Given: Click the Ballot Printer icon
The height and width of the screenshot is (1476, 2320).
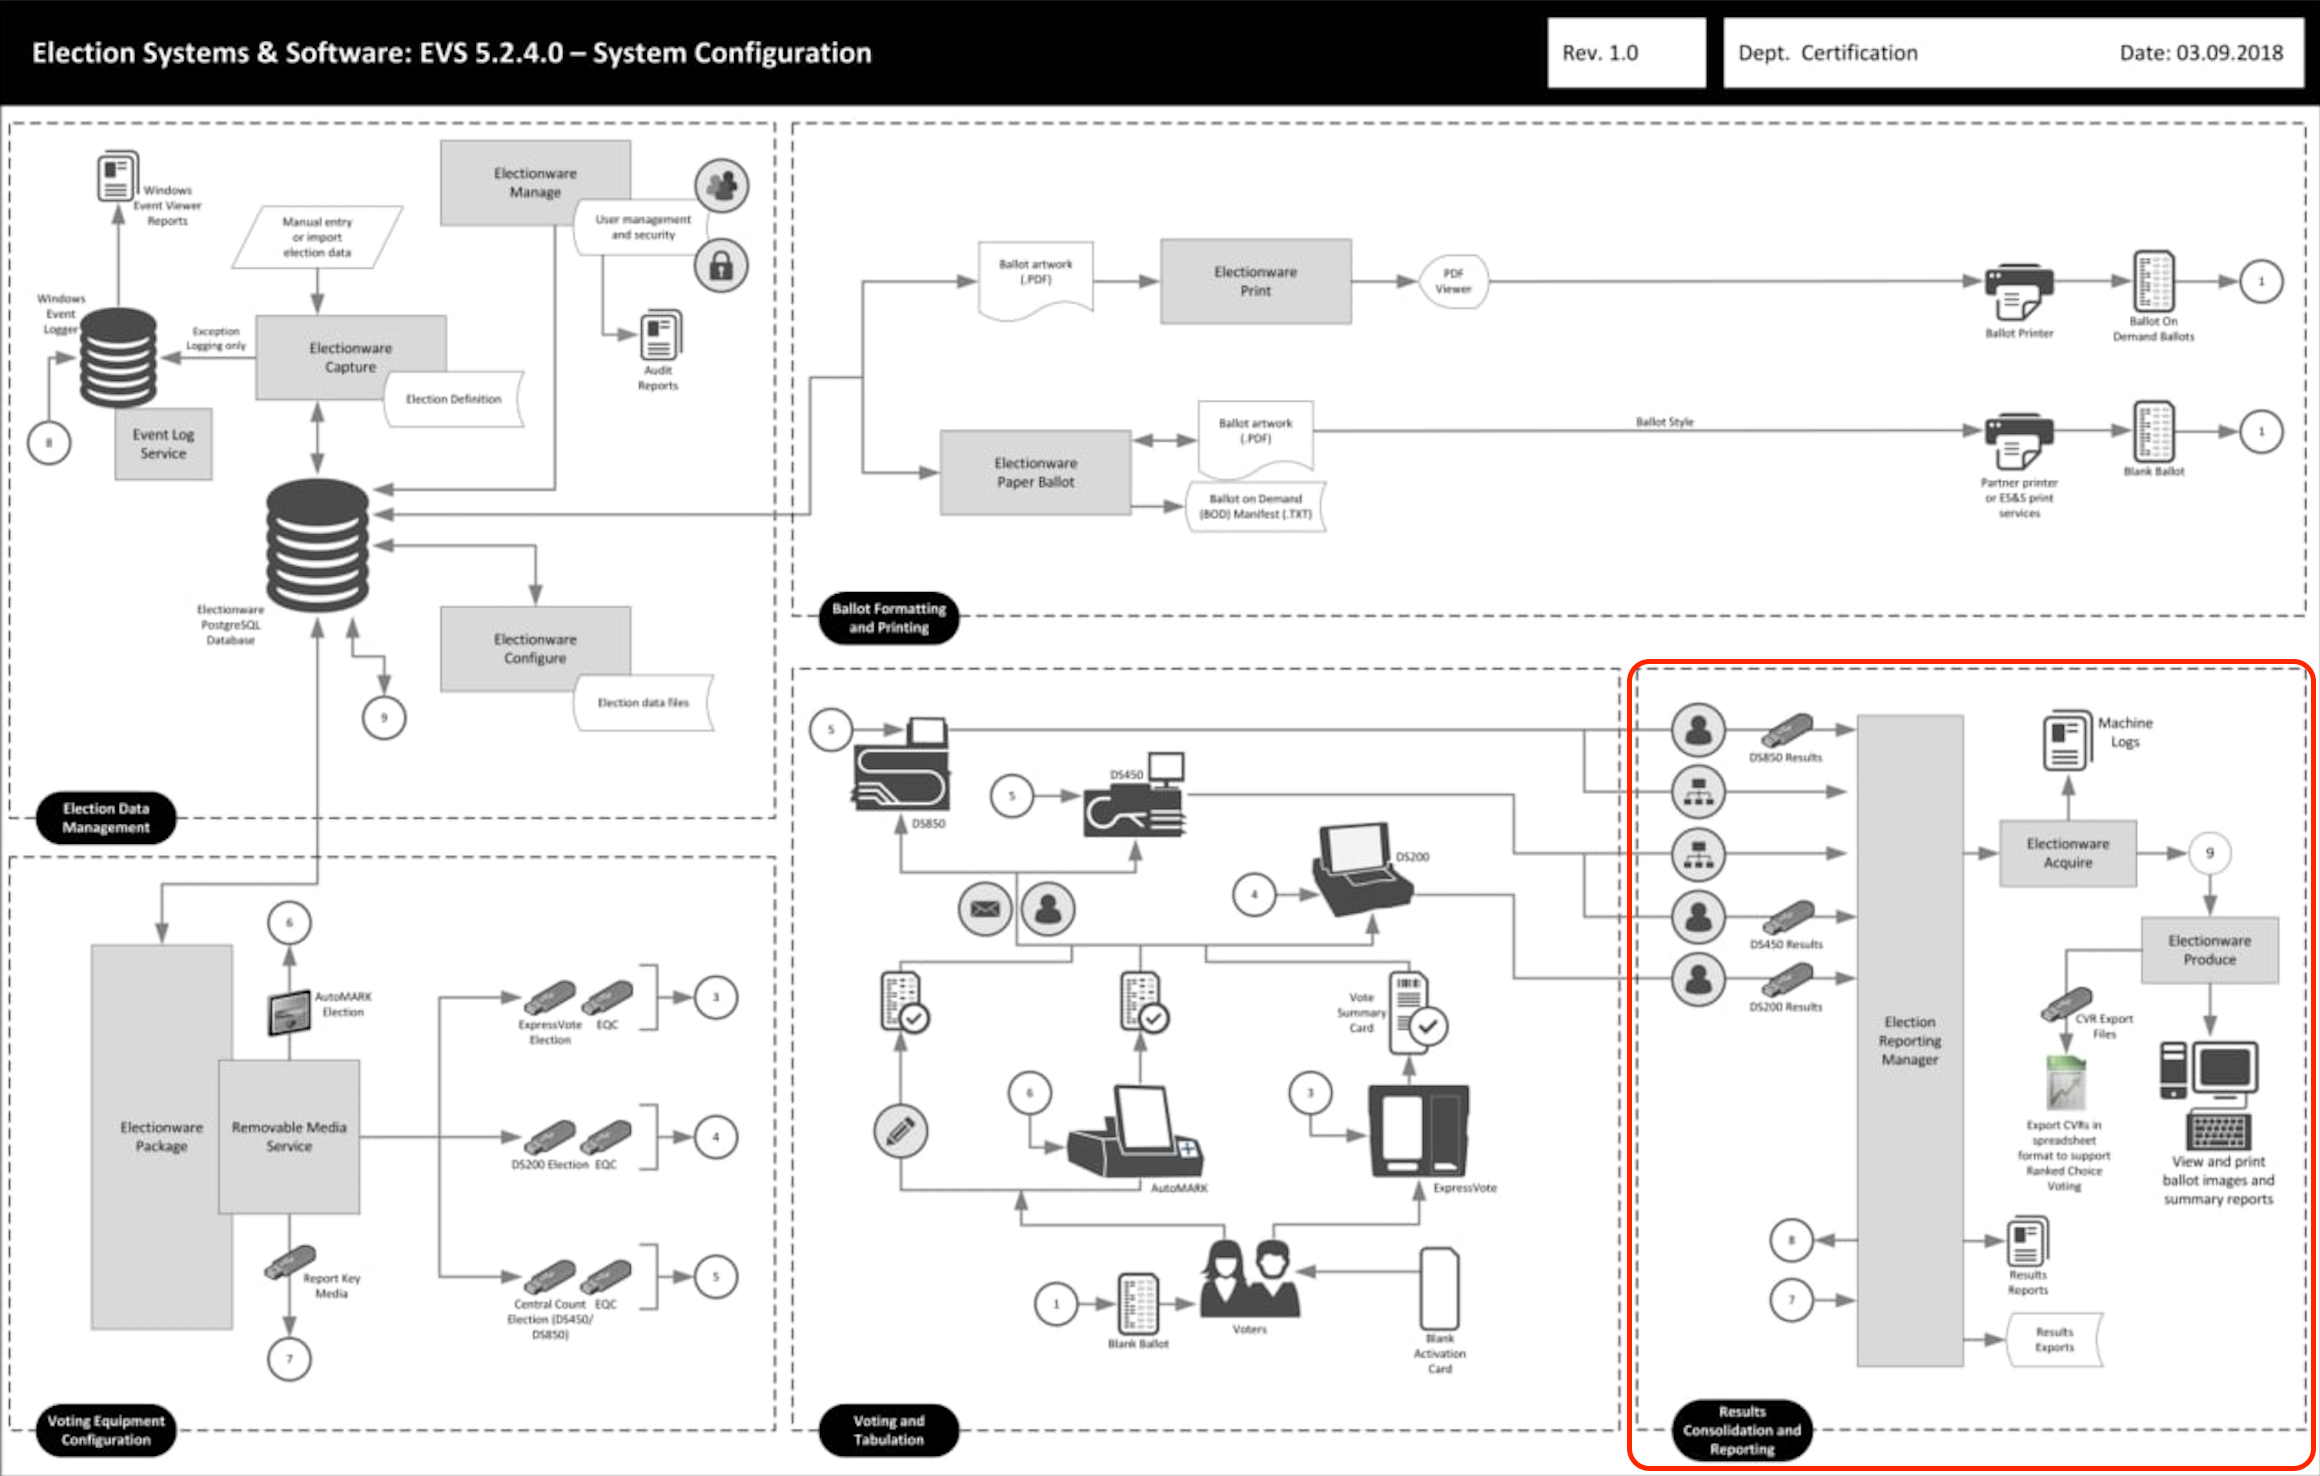Looking at the screenshot, I should point(2018,291).
